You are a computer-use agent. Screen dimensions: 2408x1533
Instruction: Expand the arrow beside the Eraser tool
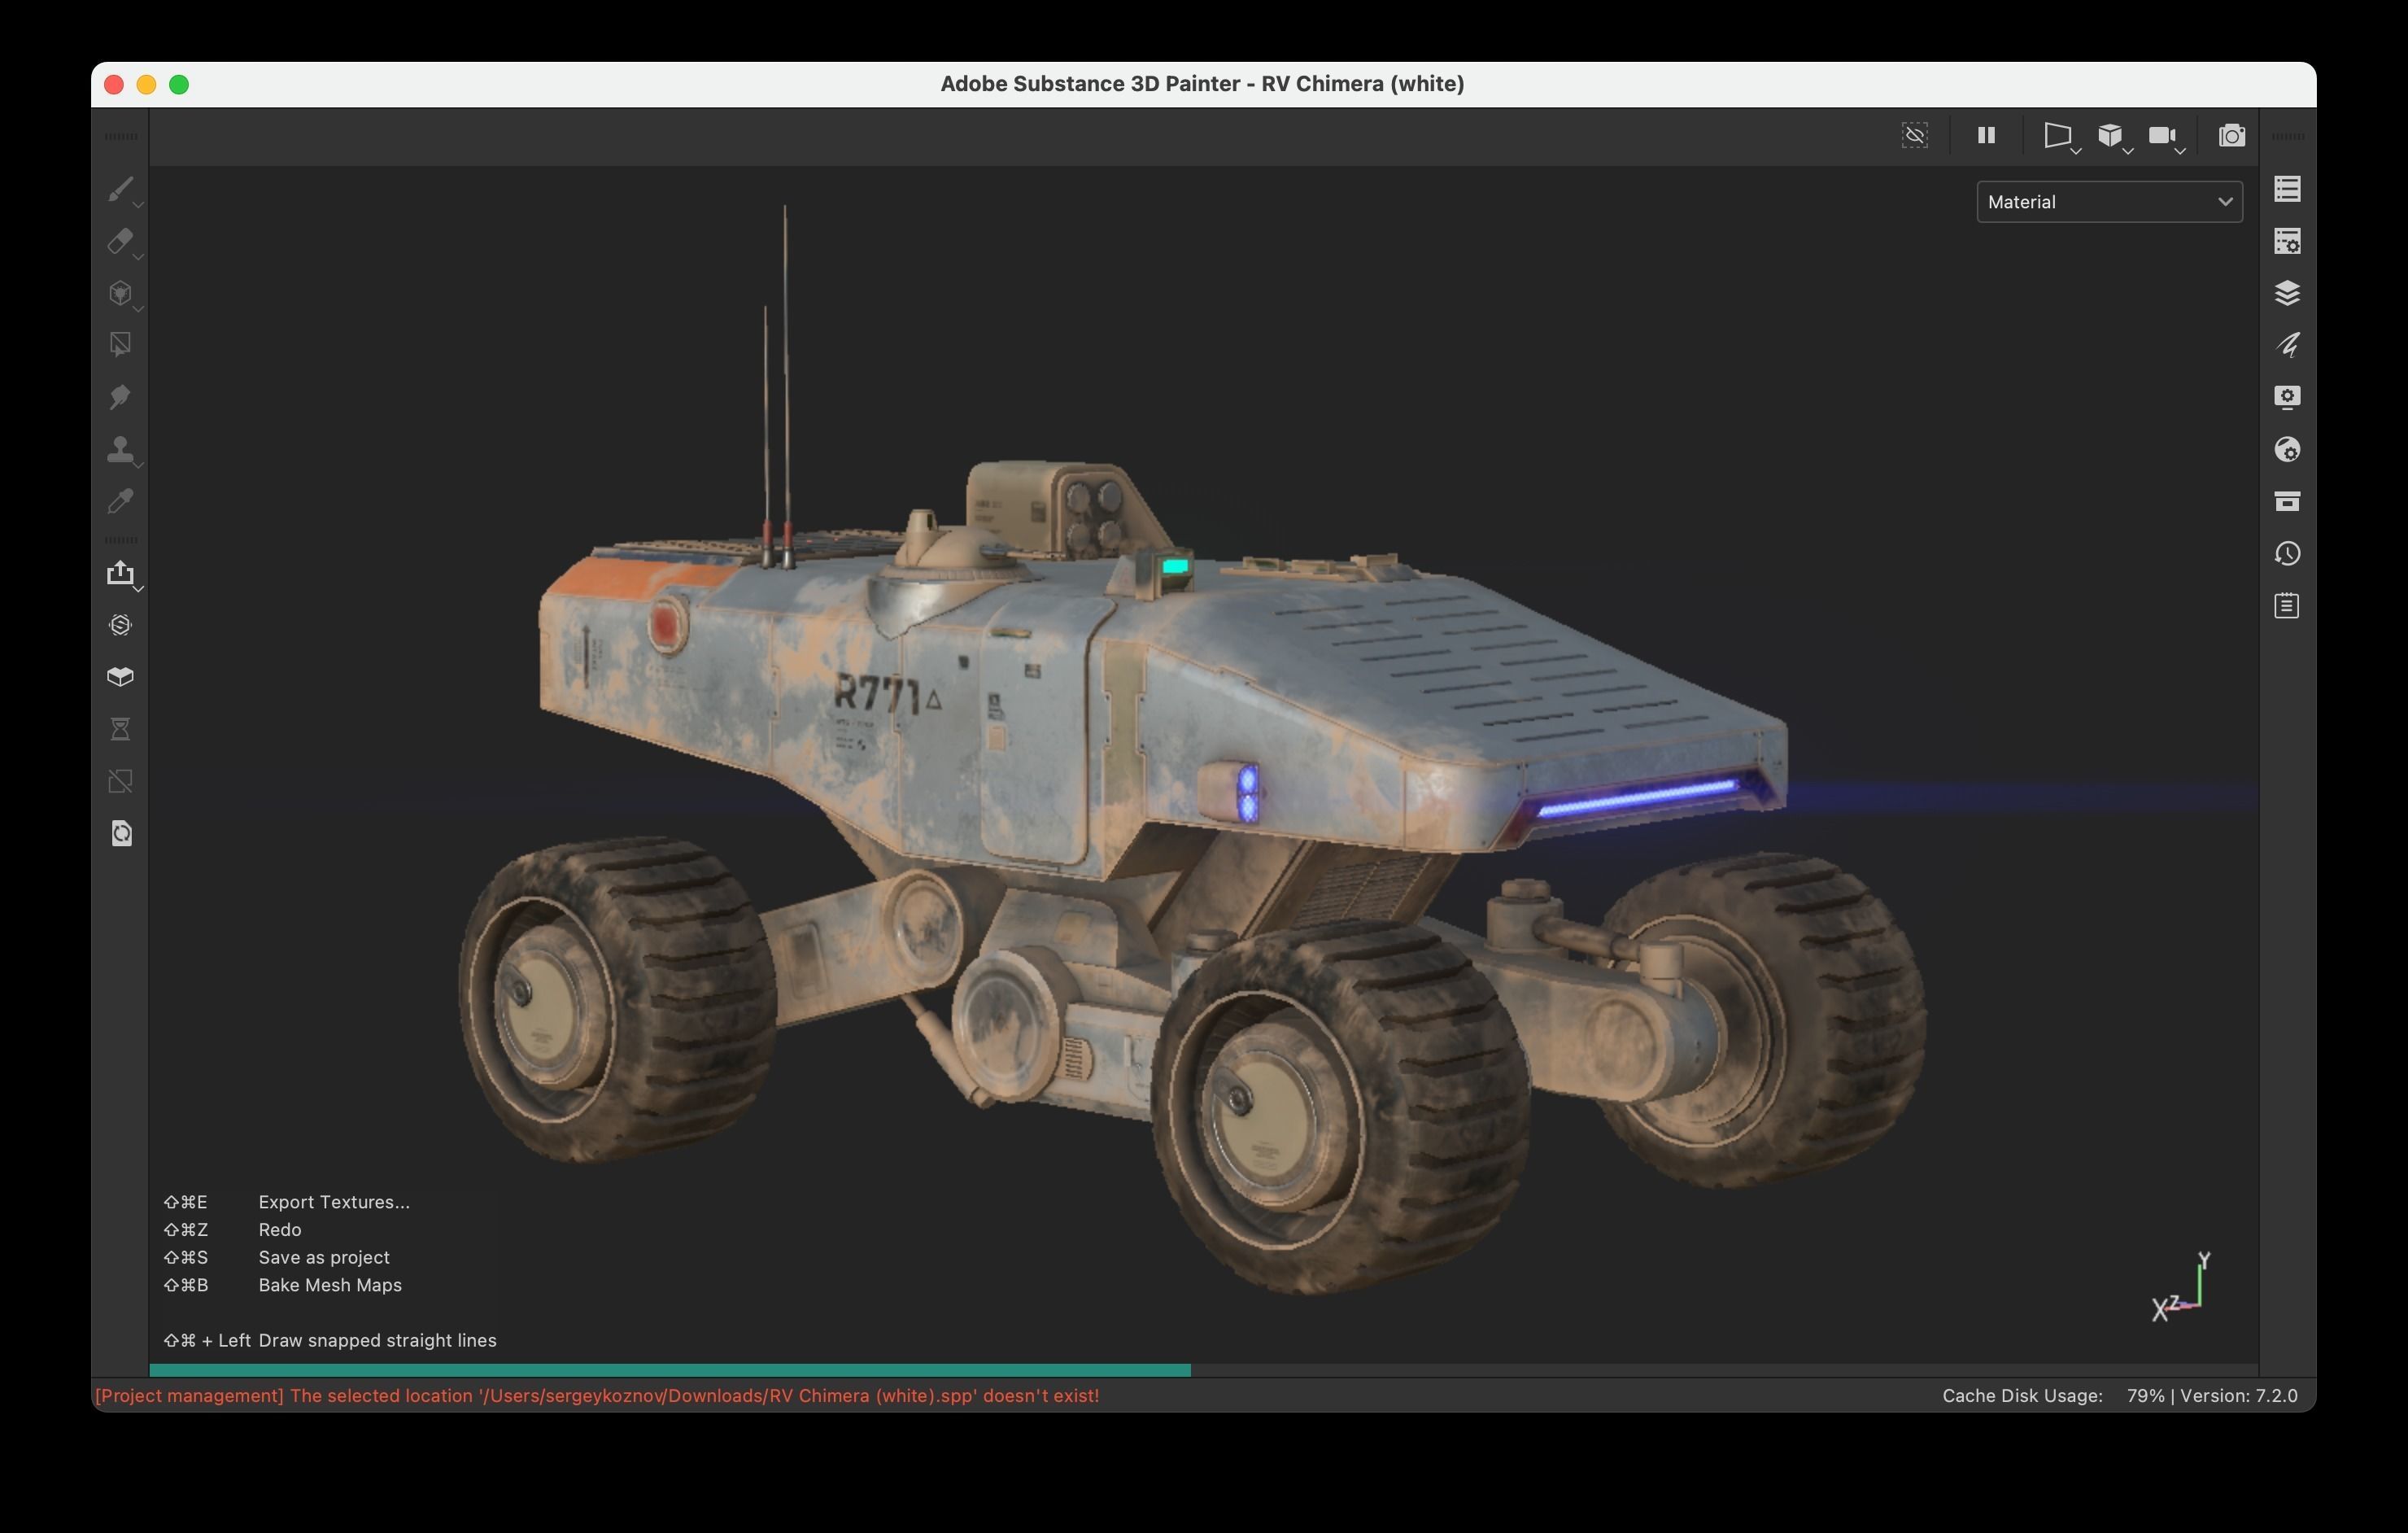pyautogui.click(x=139, y=257)
